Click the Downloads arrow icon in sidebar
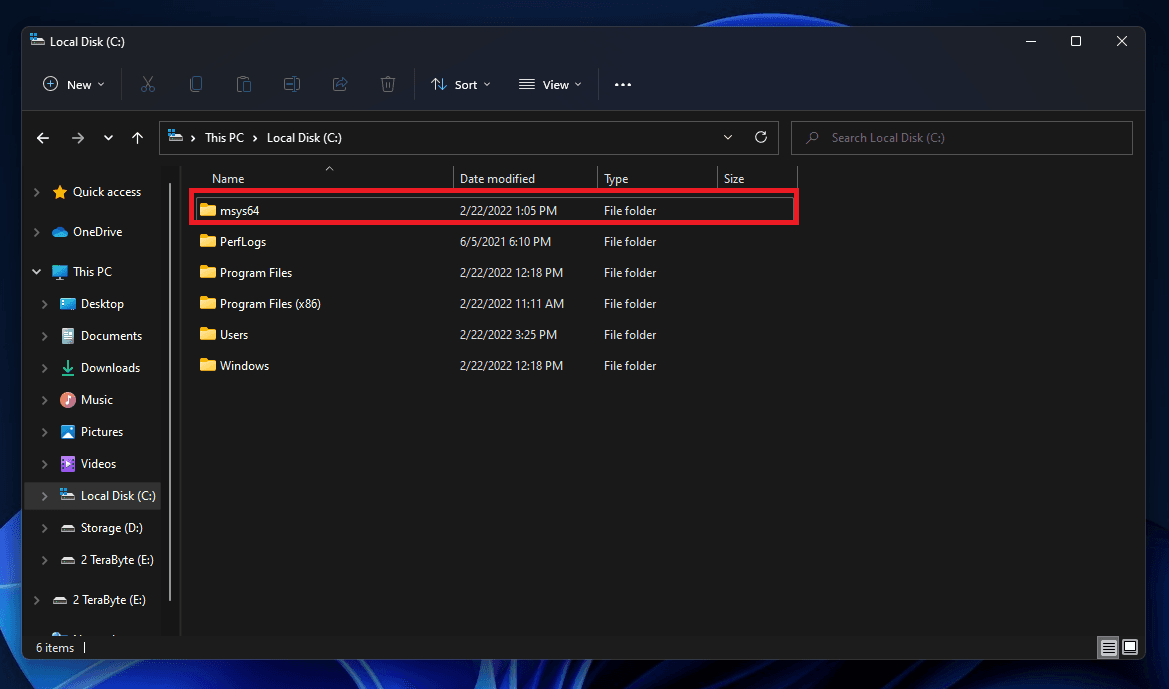 tap(68, 368)
